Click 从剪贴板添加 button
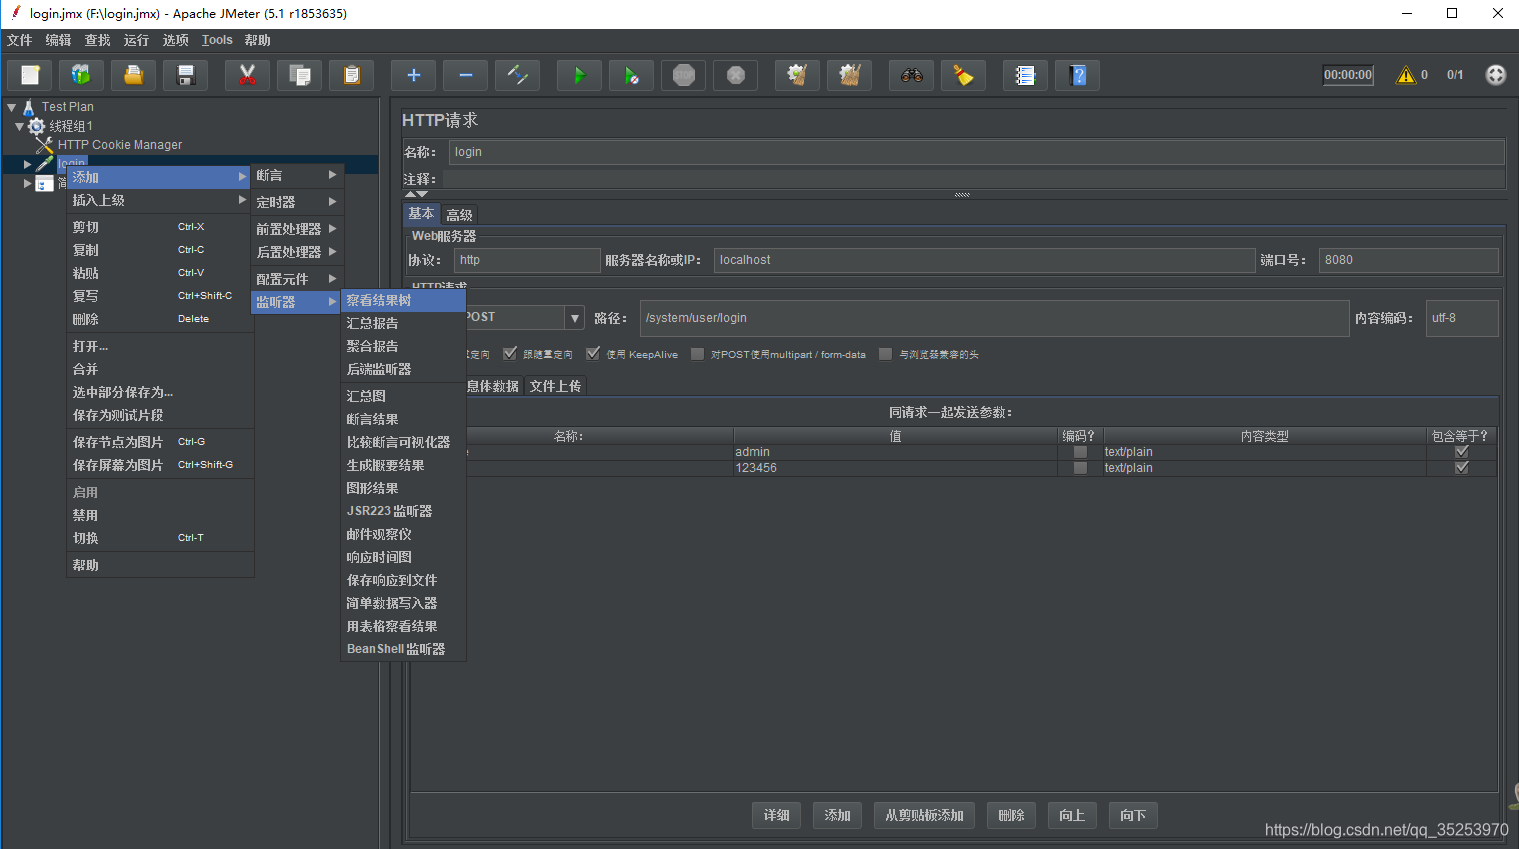The width and height of the screenshot is (1519, 849). click(x=924, y=815)
